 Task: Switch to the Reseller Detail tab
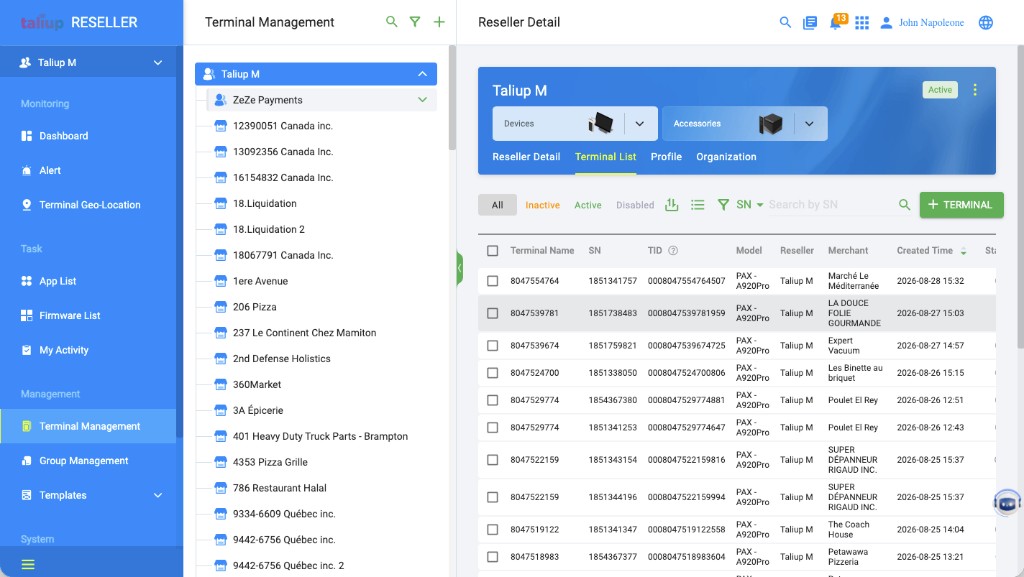(526, 157)
